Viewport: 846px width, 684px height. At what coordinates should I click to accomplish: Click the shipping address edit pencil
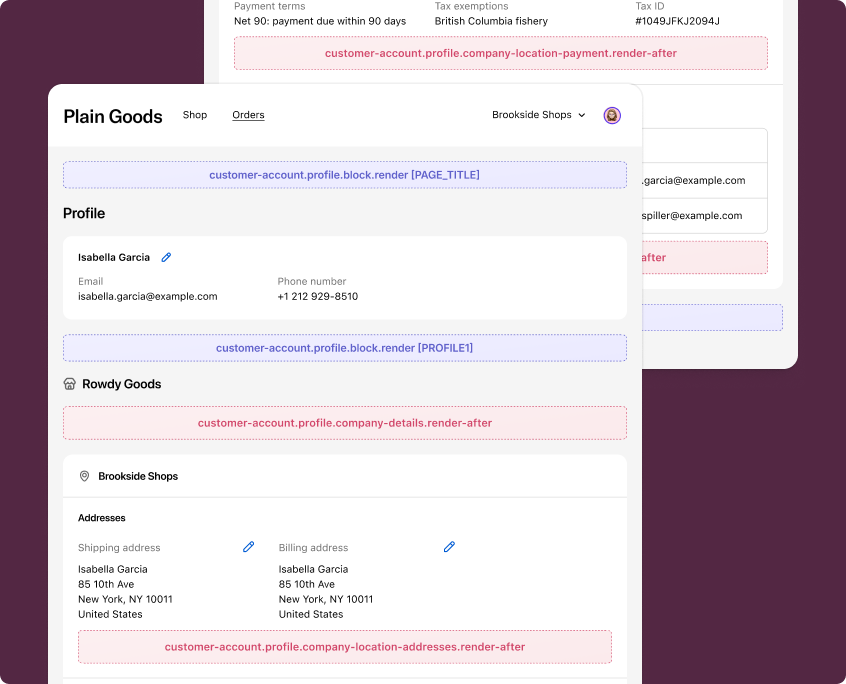point(248,547)
